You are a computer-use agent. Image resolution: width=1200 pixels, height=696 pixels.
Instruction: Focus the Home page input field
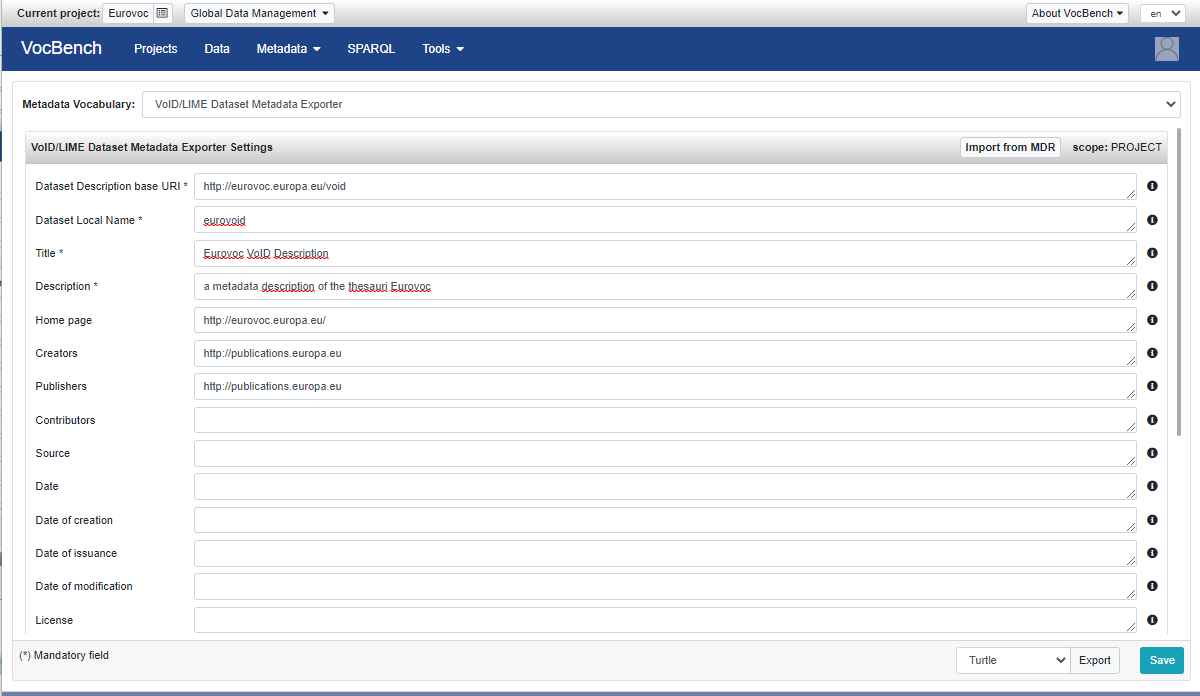(x=665, y=320)
